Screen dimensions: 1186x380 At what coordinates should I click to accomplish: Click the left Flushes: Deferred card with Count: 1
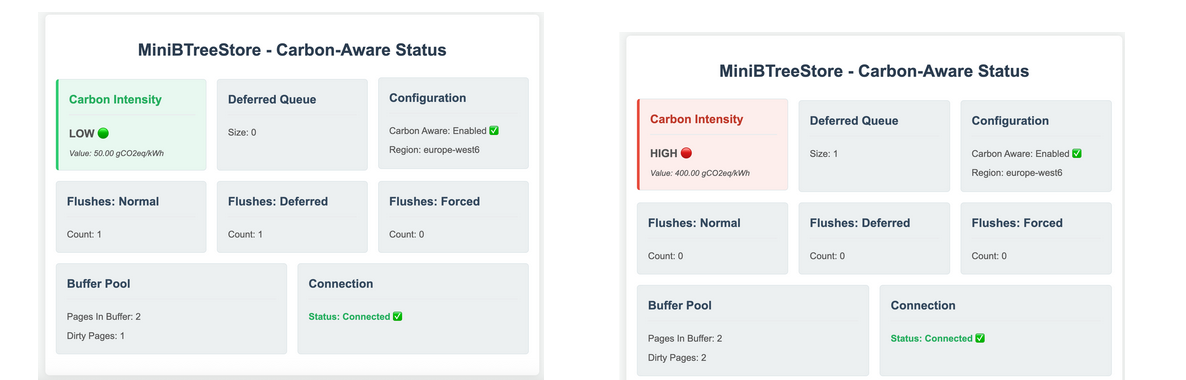292,216
